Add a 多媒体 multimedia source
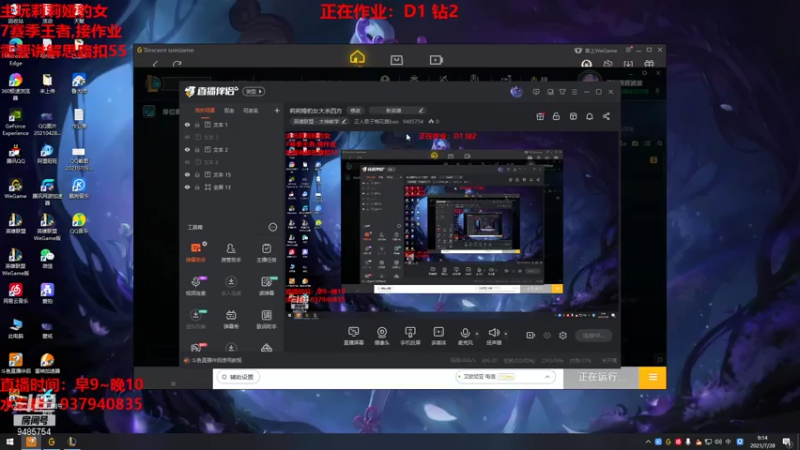Screen dimensions: 800x450 (x=439, y=336)
